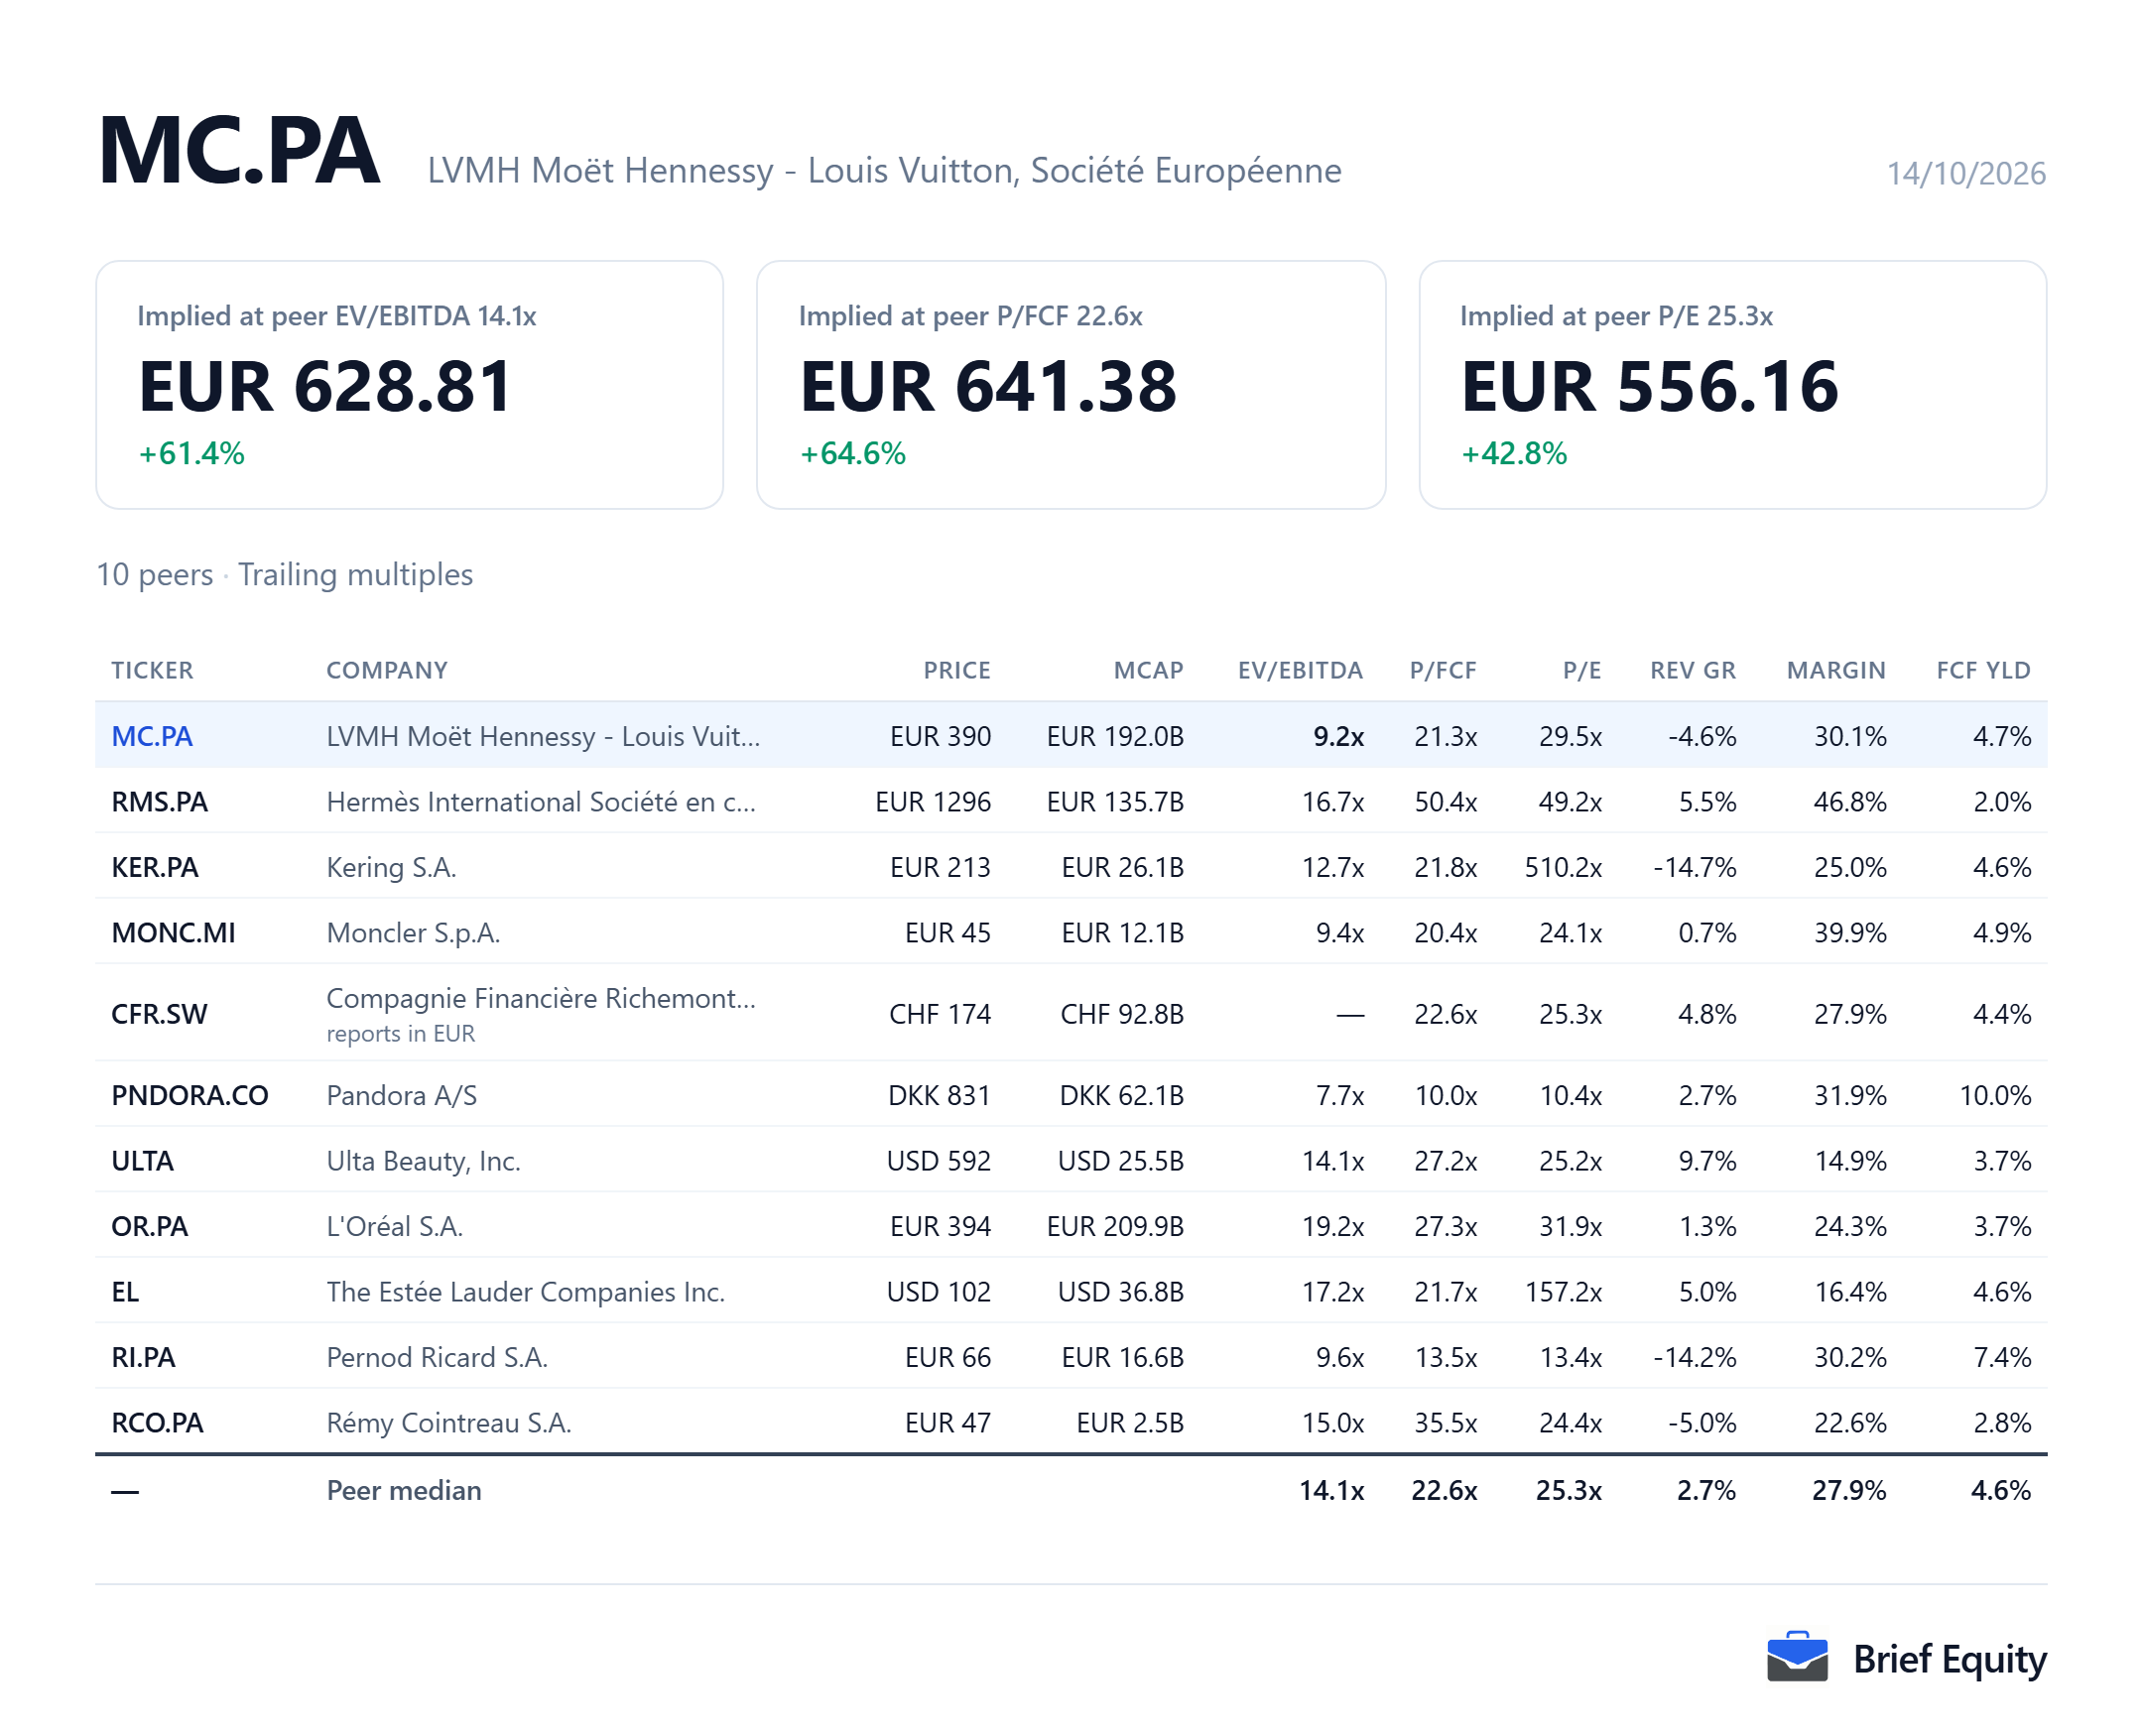Click the implied price EUR 556.16
Viewport: 2143px width, 1736px height.
[1649, 386]
